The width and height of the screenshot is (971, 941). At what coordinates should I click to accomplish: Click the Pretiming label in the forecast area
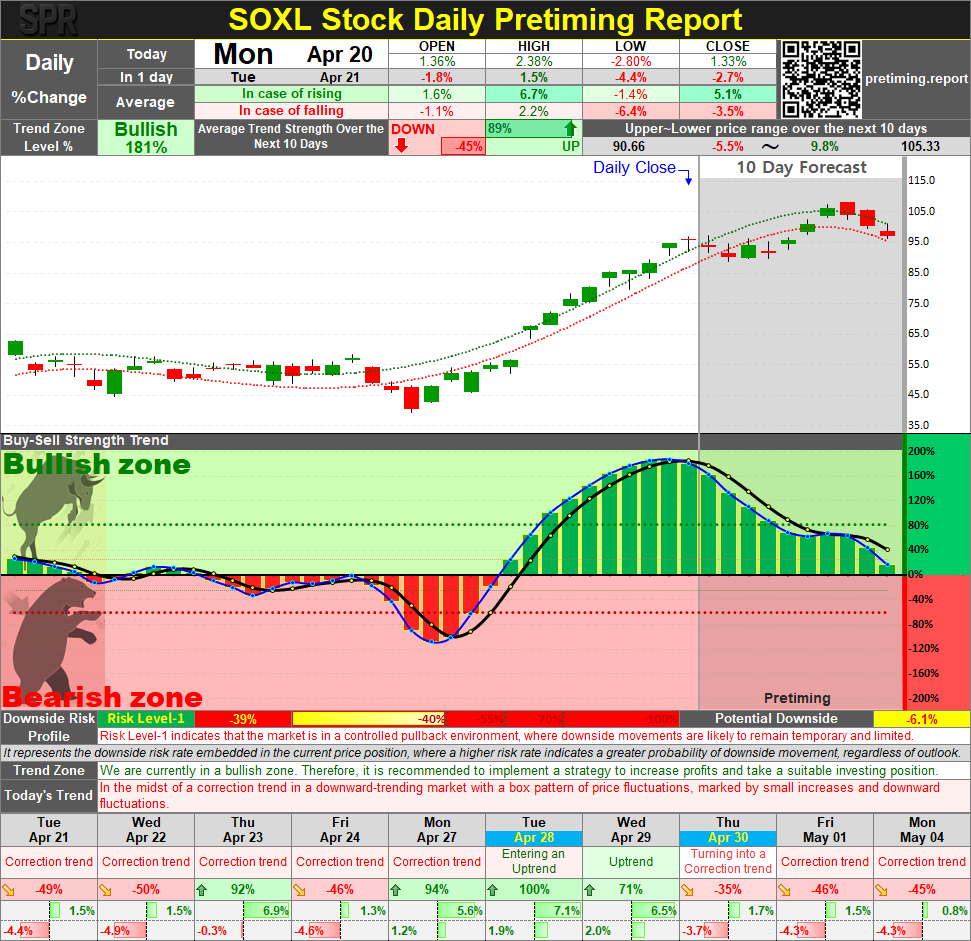797,698
